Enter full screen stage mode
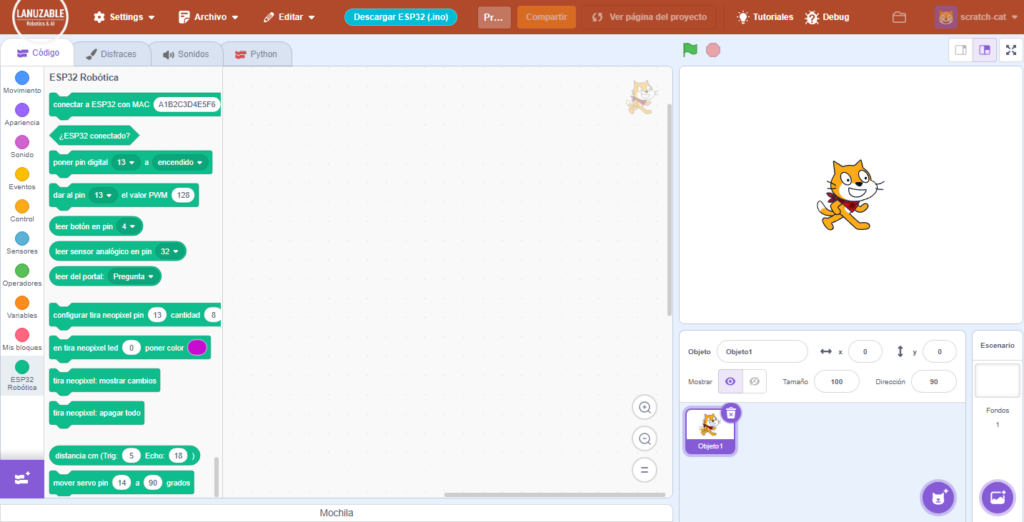The image size is (1024, 522). pyautogui.click(x=1010, y=50)
